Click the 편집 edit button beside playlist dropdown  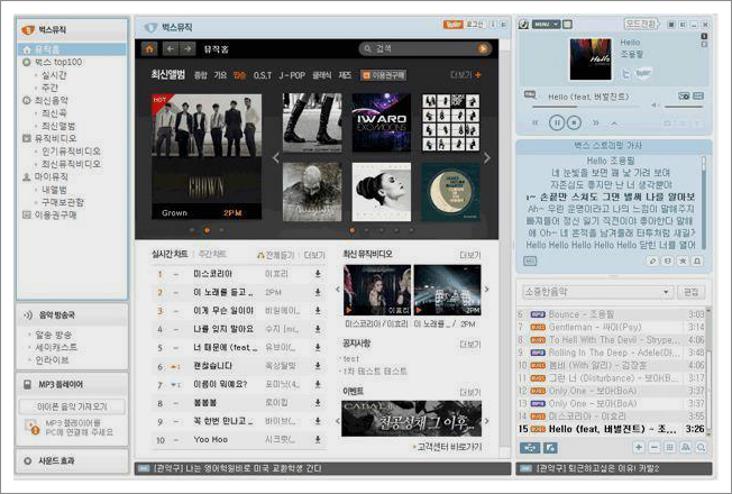click(x=691, y=292)
